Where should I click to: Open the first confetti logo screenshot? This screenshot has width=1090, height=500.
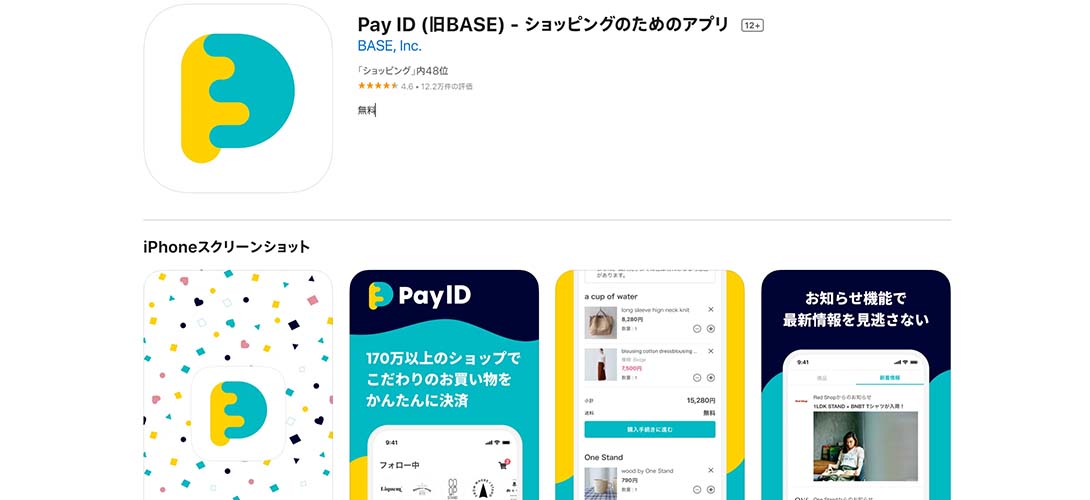(x=238, y=385)
